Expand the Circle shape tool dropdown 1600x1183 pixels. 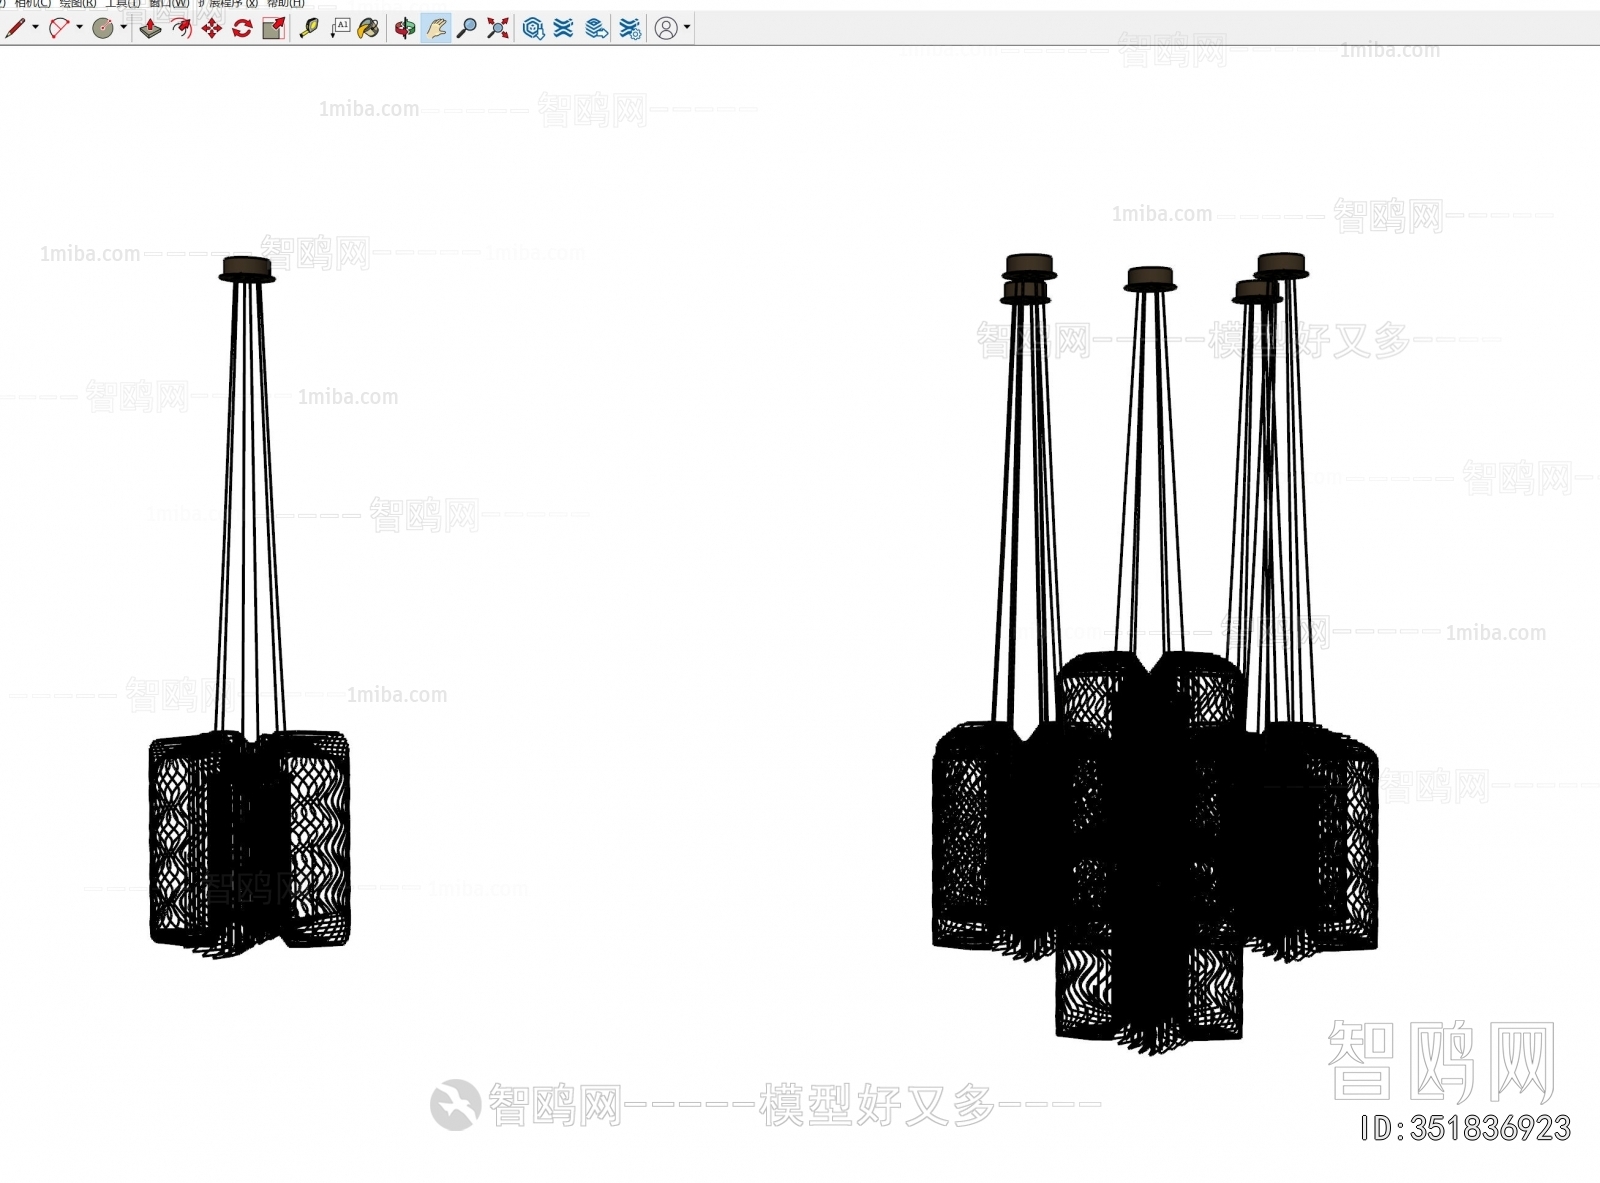[123, 28]
